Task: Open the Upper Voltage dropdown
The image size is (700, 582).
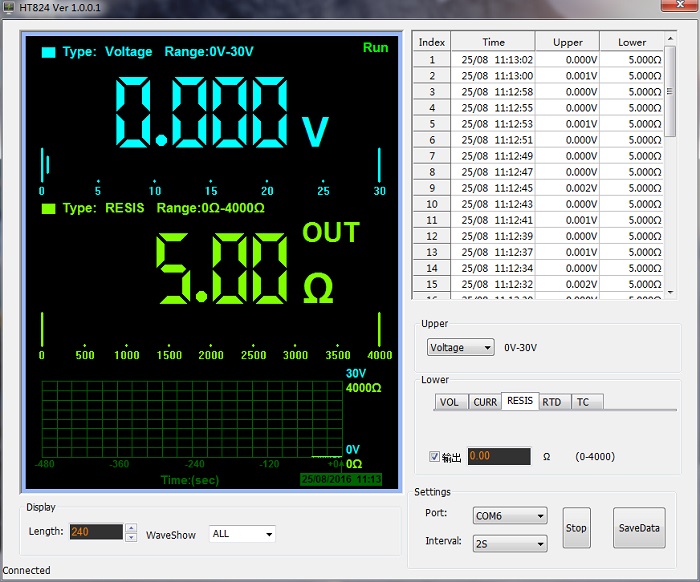Action: [x=460, y=348]
